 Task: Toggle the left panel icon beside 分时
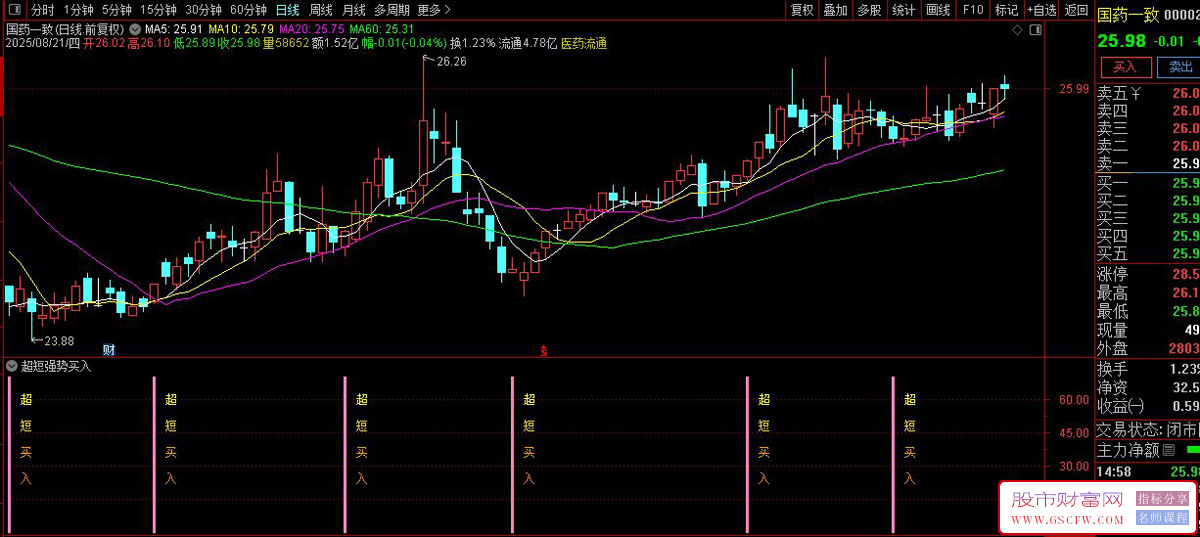pos(17,10)
